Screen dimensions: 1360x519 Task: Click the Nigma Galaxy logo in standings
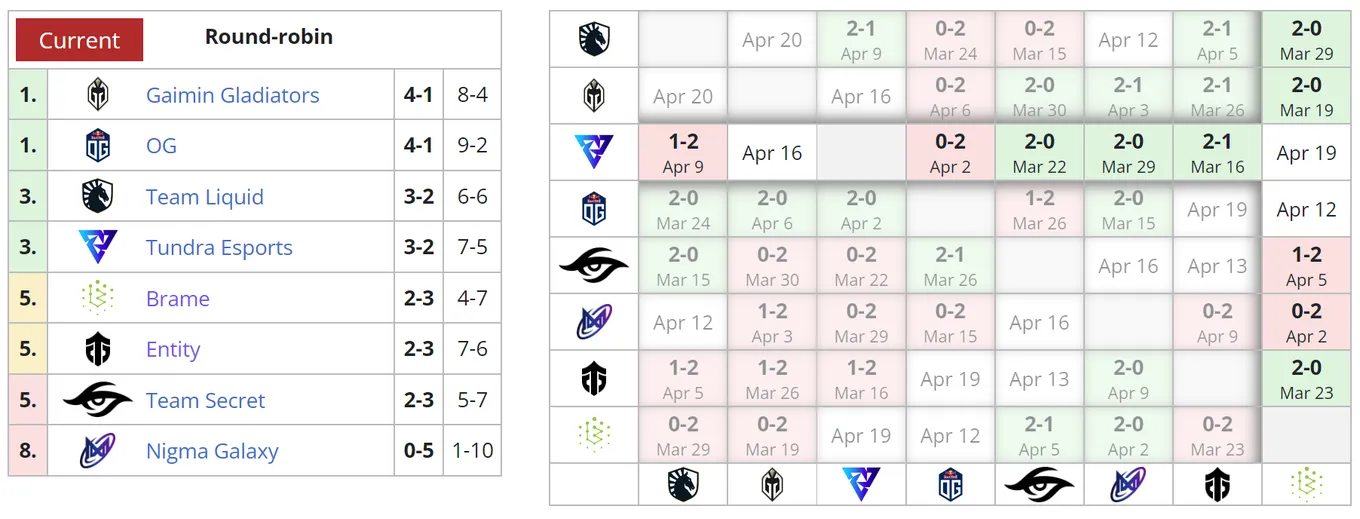tap(97, 451)
